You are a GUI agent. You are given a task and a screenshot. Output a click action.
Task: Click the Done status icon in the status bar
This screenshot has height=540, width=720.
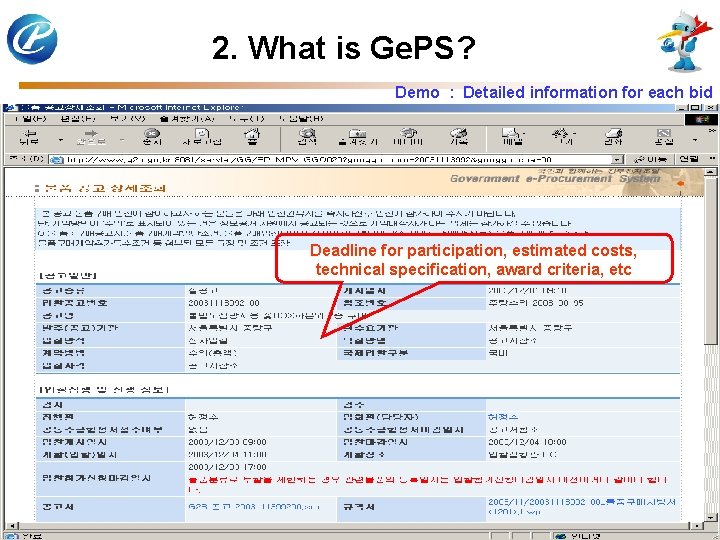coord(11,536)
